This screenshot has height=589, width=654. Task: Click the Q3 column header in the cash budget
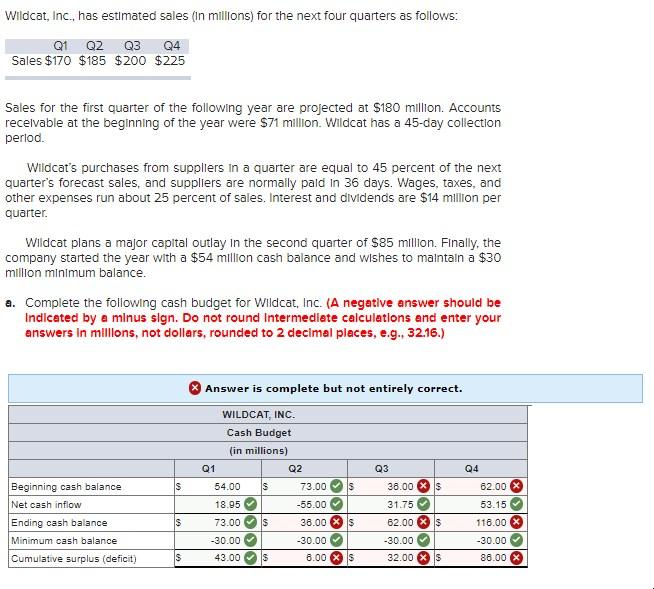tap(382, 468)
